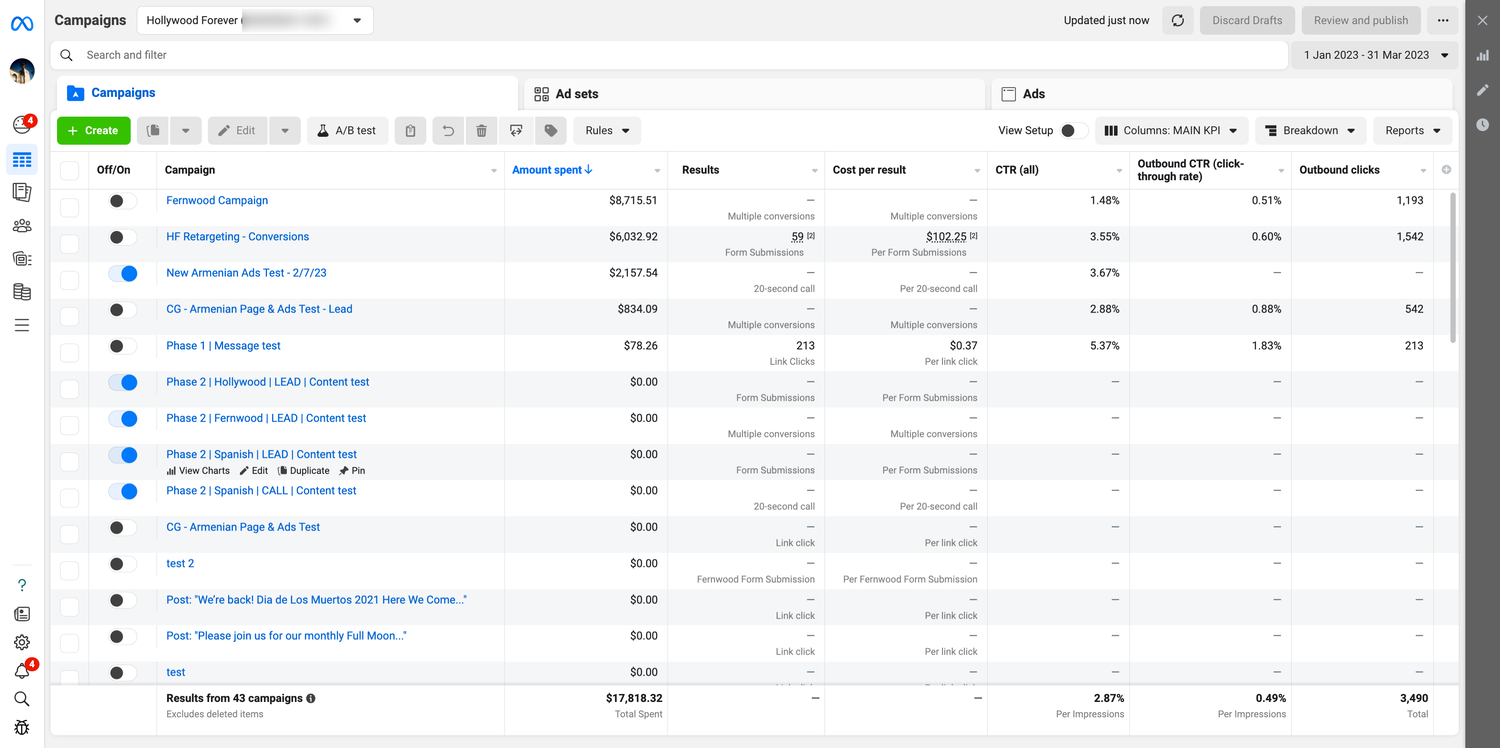Click the Duplicate copy icon in toolbar
Image resolution: width=1500 pixels, height=748 pixels.
[x=153, y=131]
